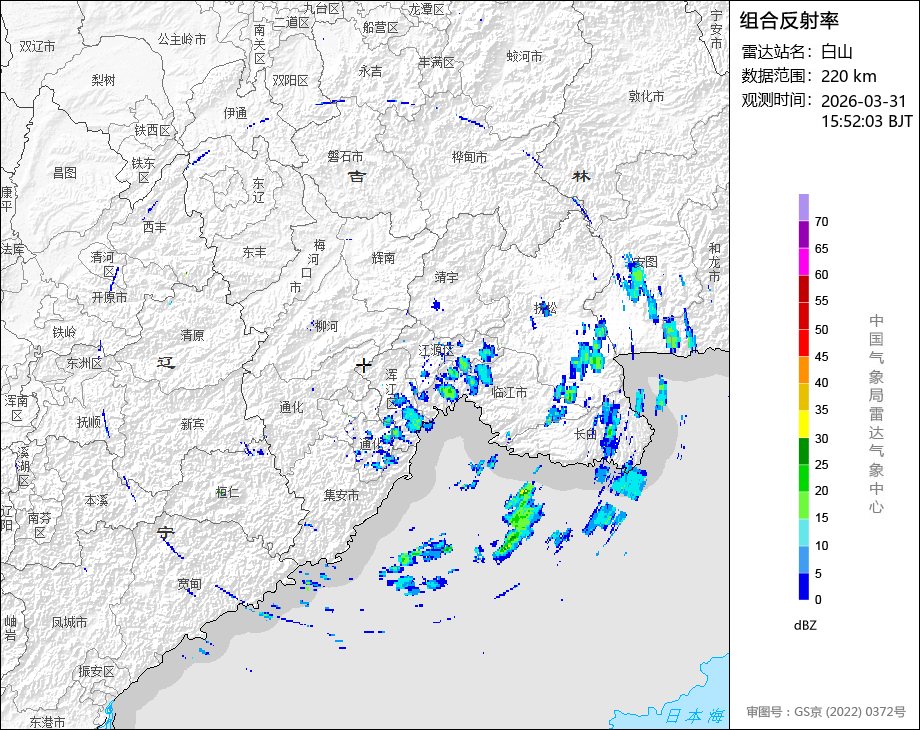Click the 抚松 label on map
Image resolution: width=920 pixels, height=730 pixels.
point(545,308)
